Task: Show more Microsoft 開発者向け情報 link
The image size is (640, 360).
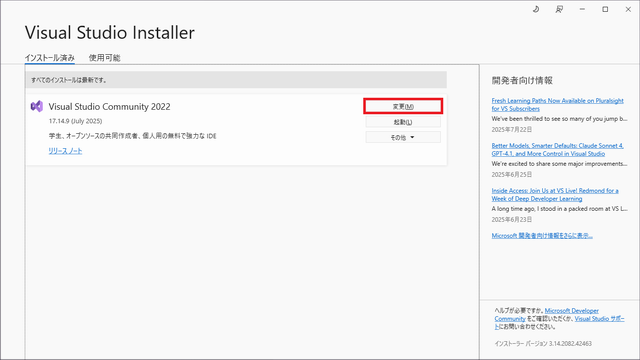Action: pos(542,236)
